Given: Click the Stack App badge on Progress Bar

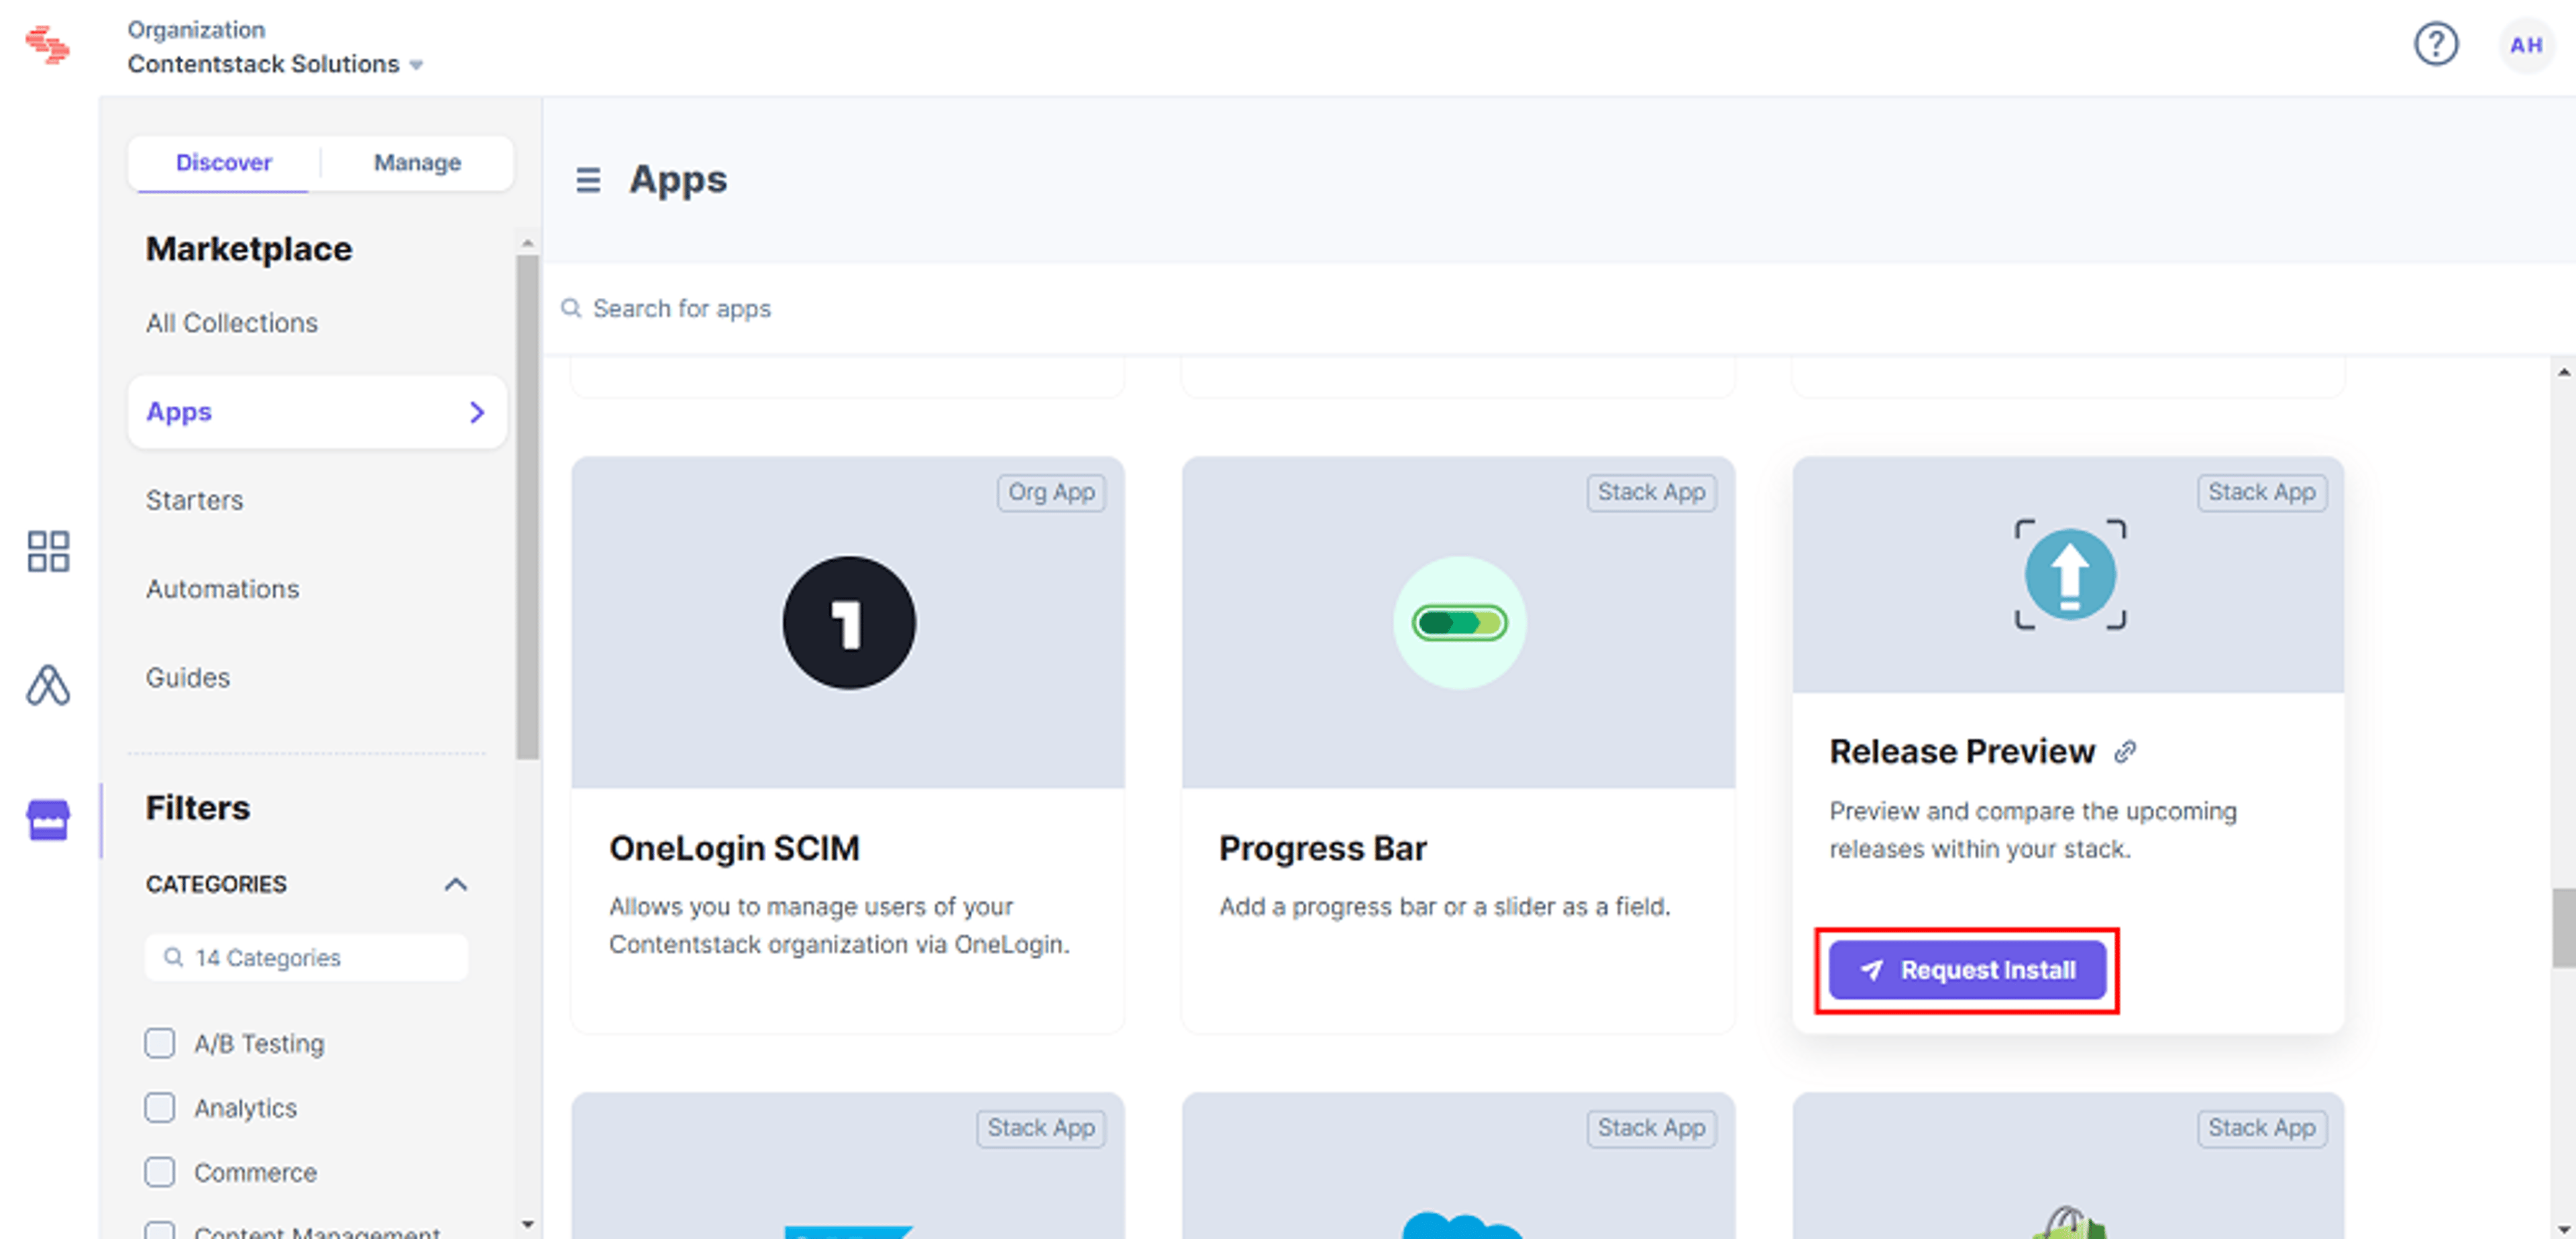Looking at the screenshot, I should click(1651, 492).
